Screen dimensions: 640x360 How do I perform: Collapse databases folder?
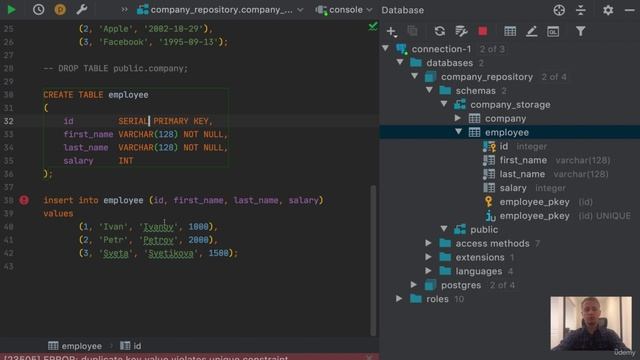400,62
